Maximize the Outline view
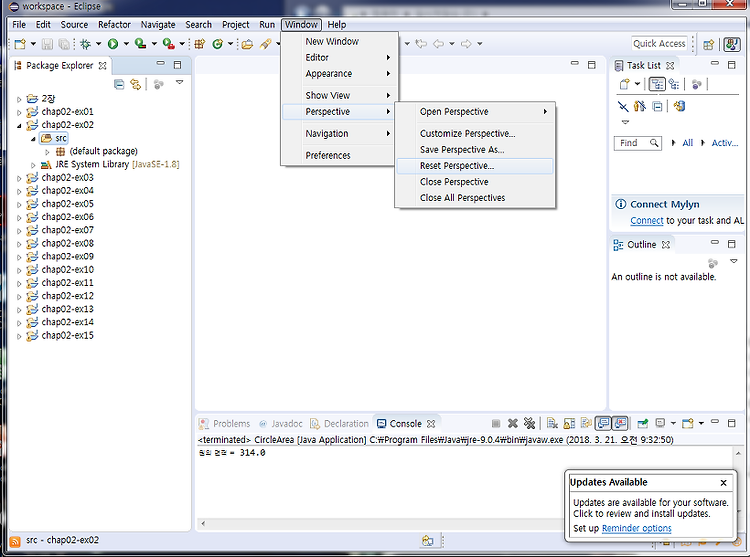Image resolution: width=750 pixels, height=557 pixels. (x=732, y=244)
